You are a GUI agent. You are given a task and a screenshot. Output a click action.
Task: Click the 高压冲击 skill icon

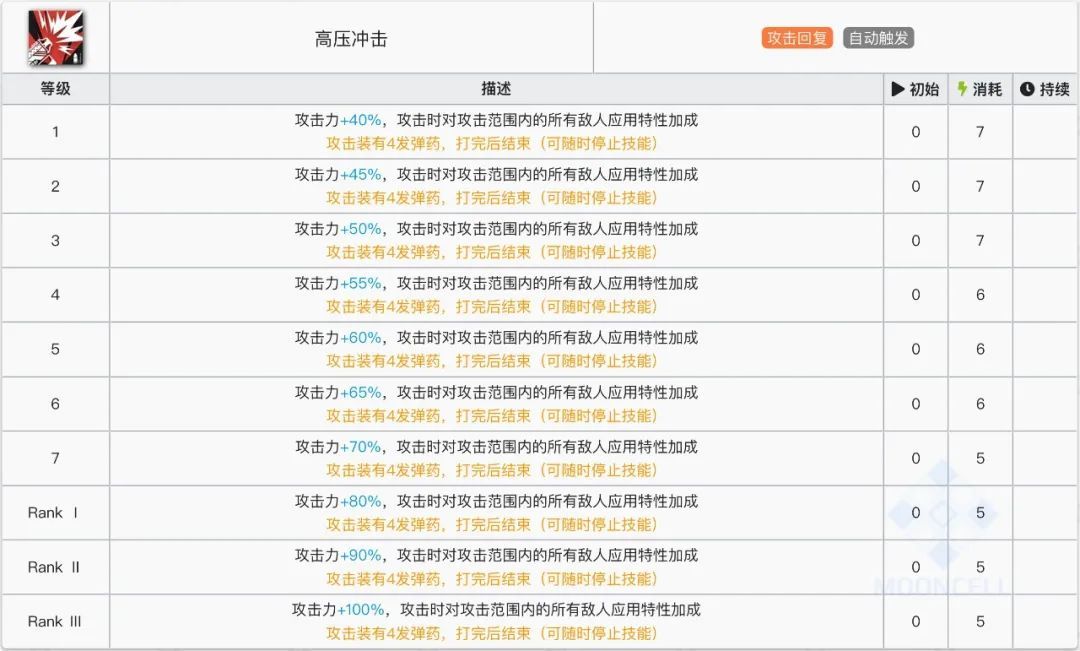click(x=55, y=37)
